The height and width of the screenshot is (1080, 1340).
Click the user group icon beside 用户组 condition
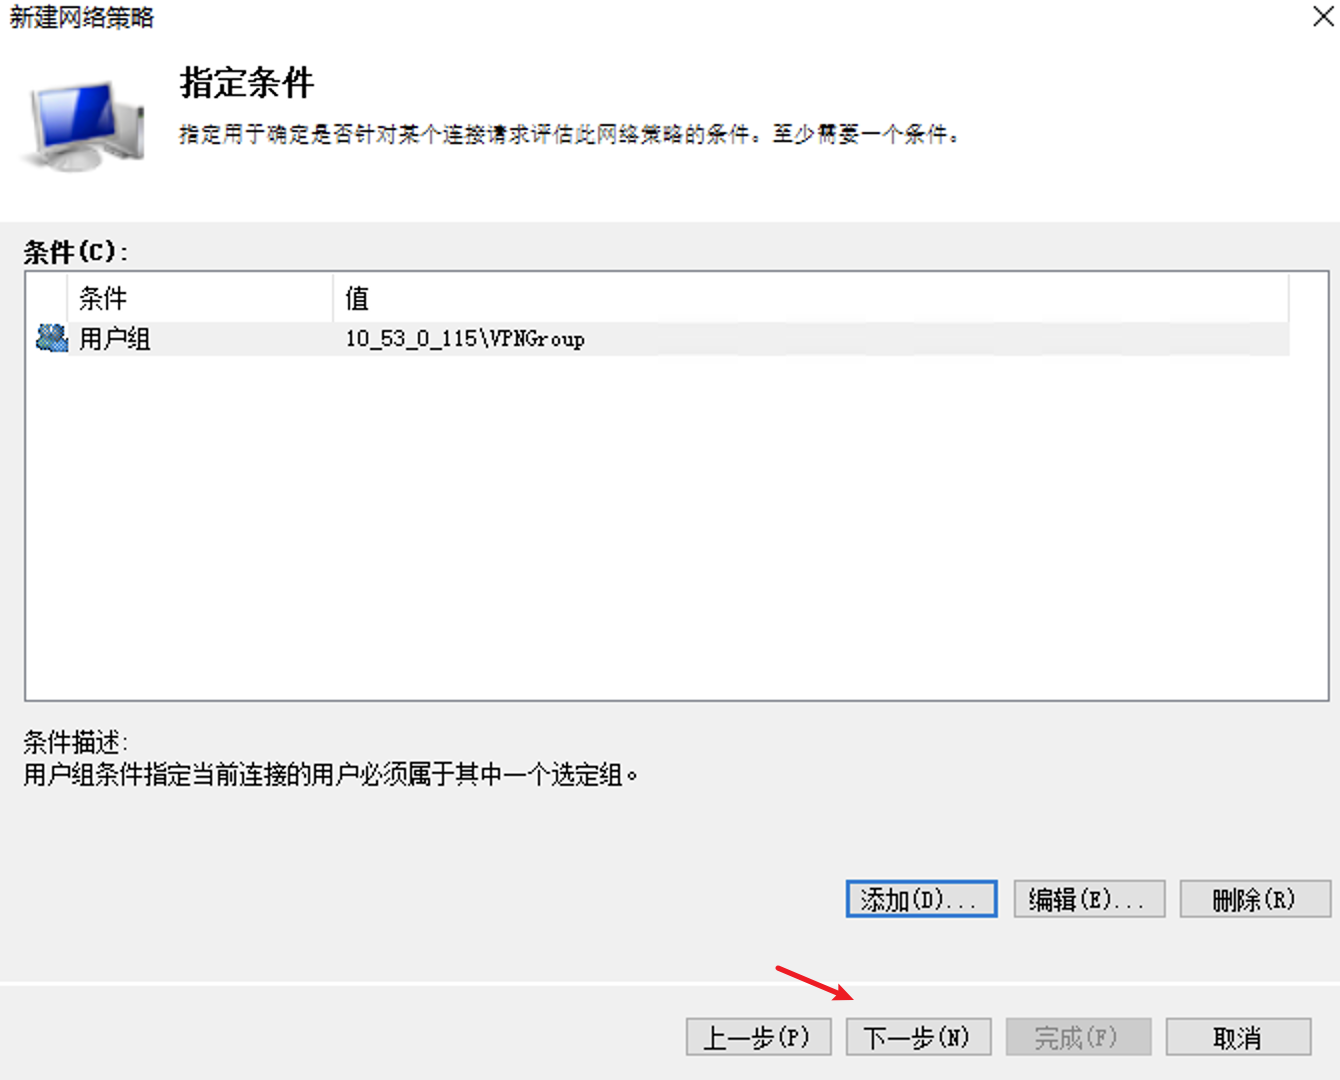50,338
